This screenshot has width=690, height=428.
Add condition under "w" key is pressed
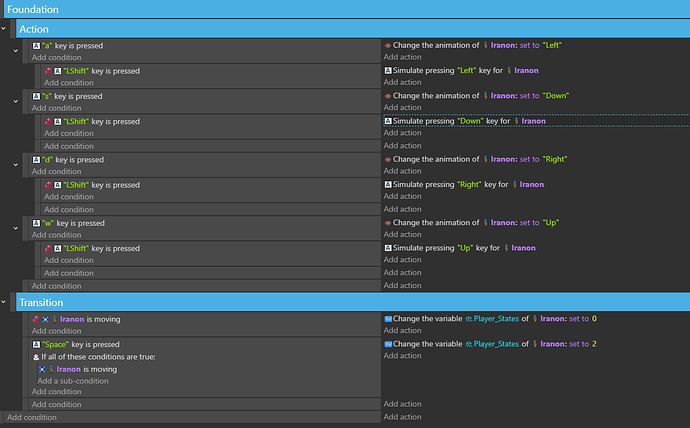click(56, 235)
